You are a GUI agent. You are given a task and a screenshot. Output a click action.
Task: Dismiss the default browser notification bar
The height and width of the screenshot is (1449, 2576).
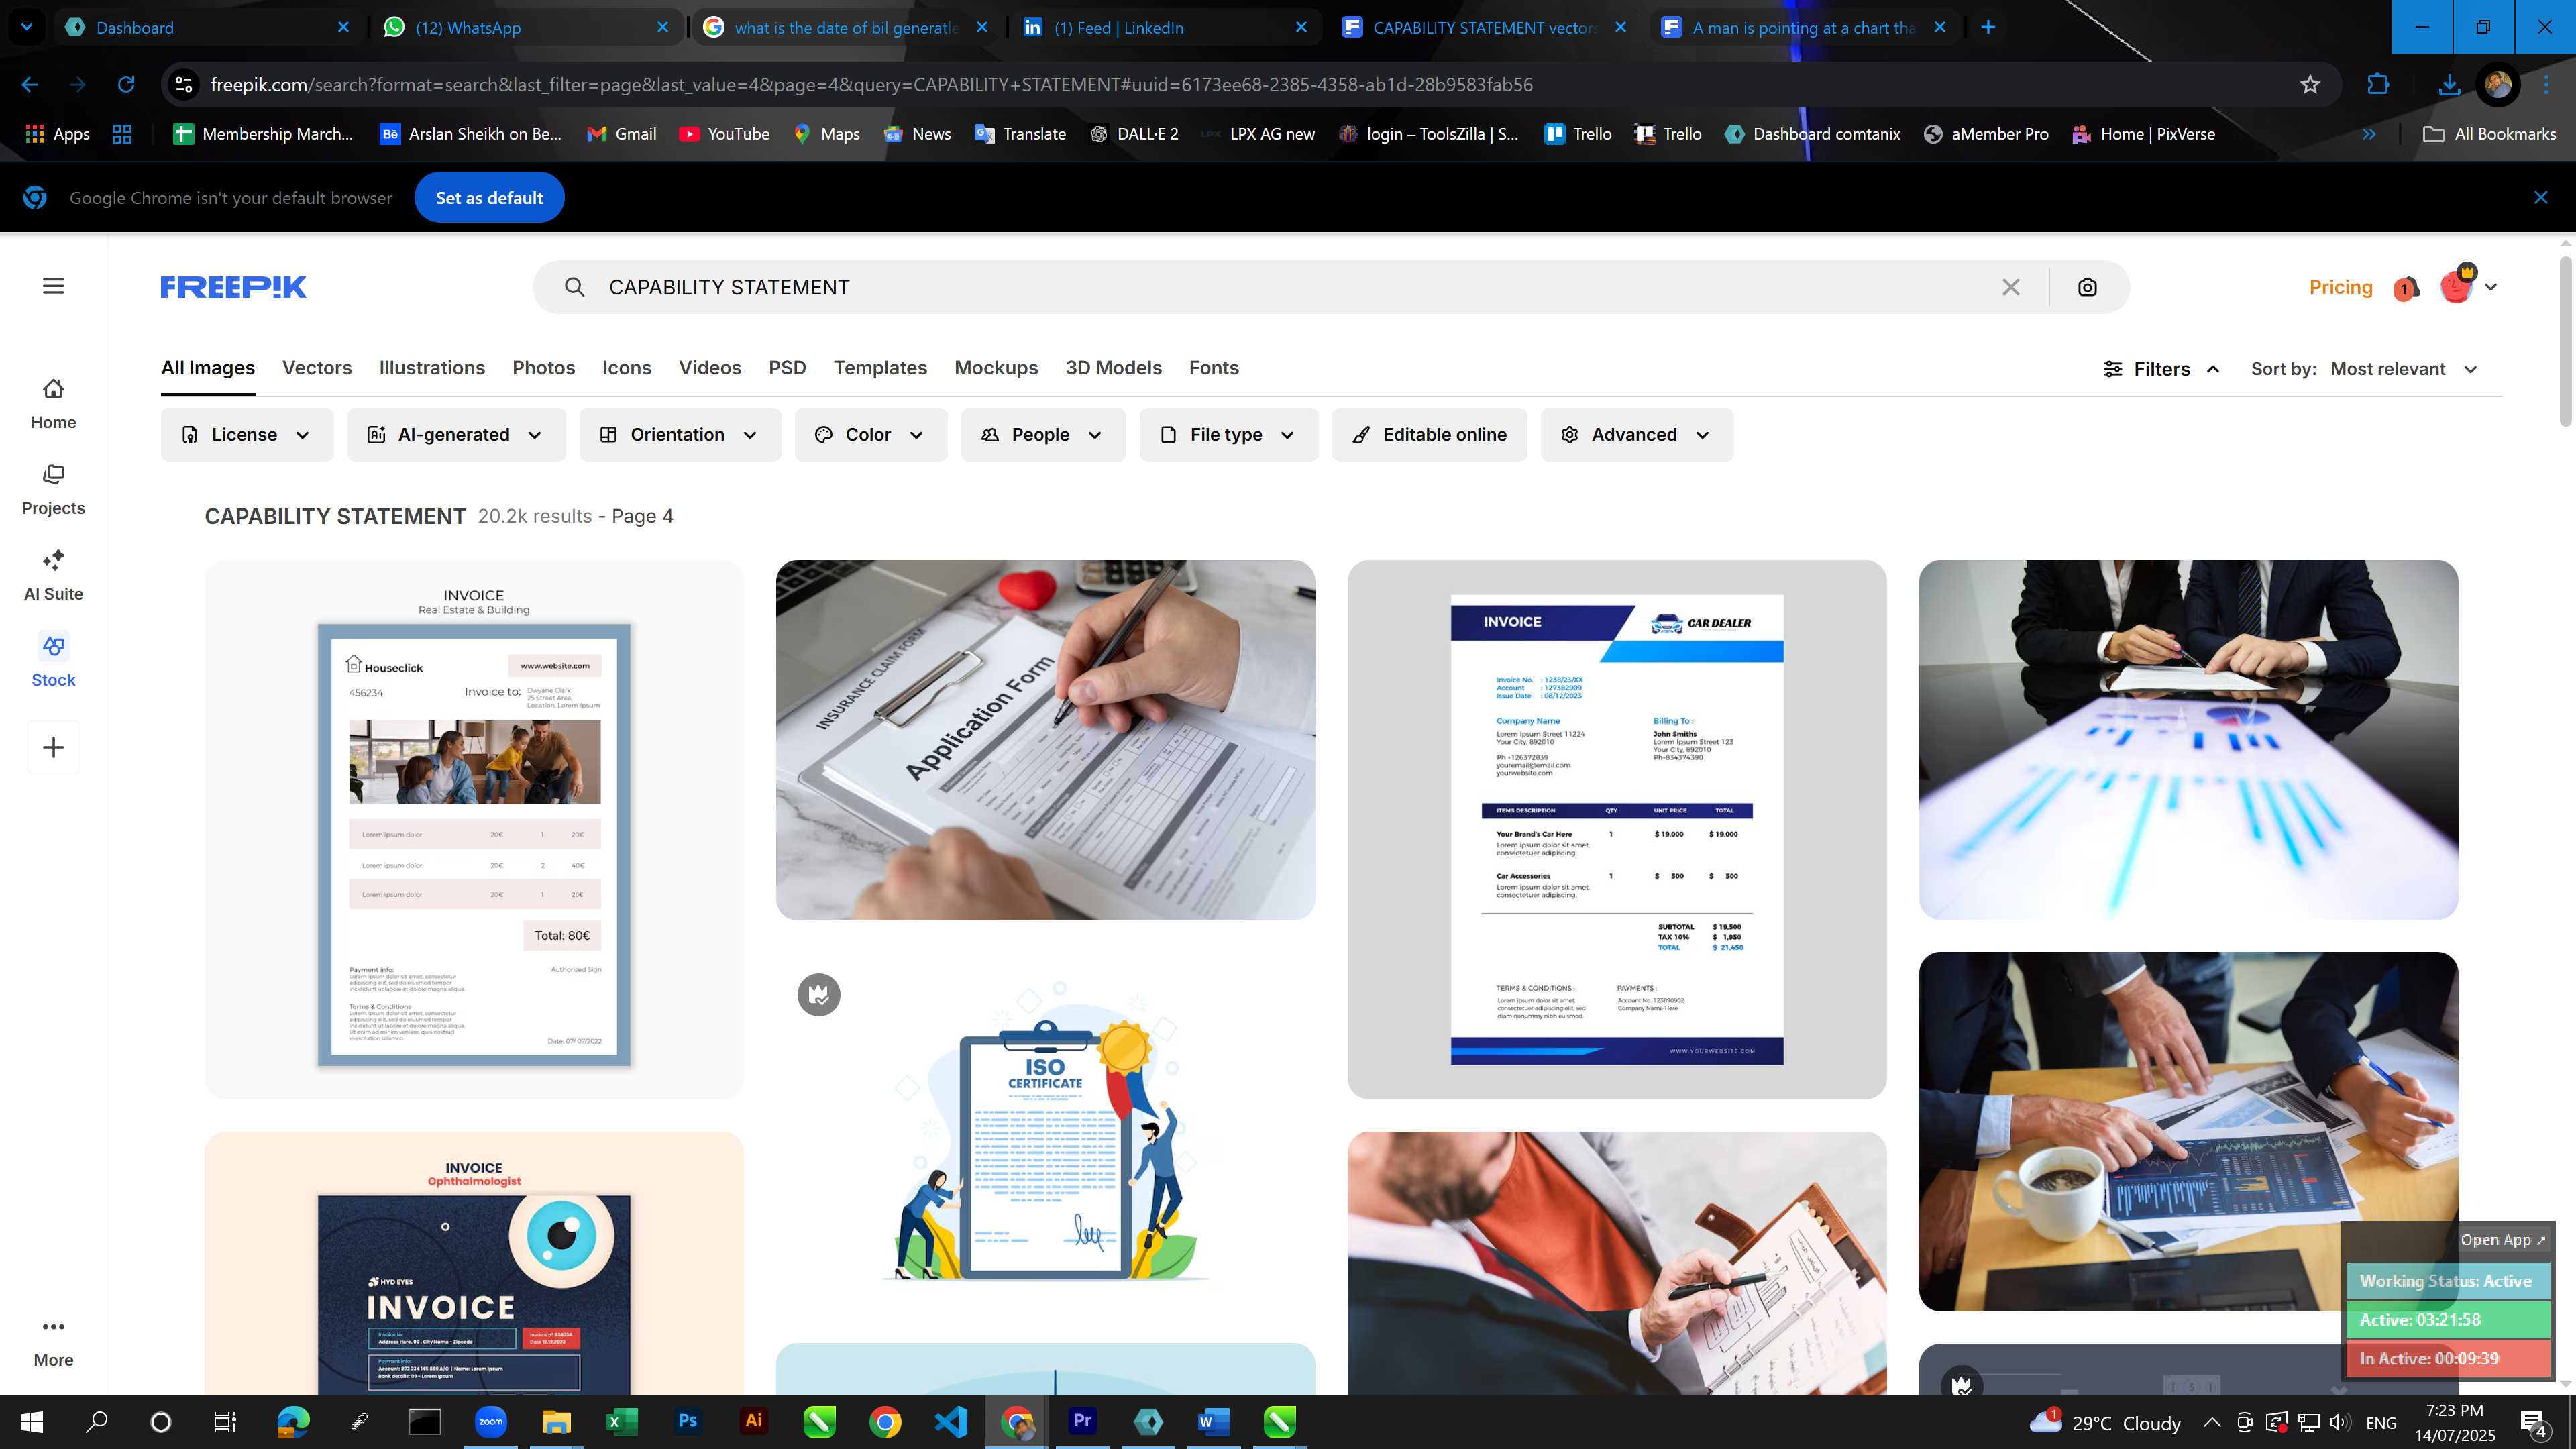click(x=2541, y=197)
